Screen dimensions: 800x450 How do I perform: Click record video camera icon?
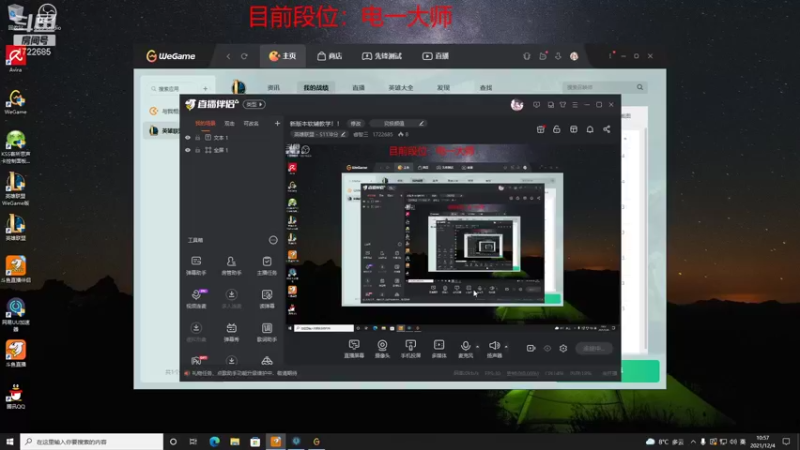tap(531, 348)
